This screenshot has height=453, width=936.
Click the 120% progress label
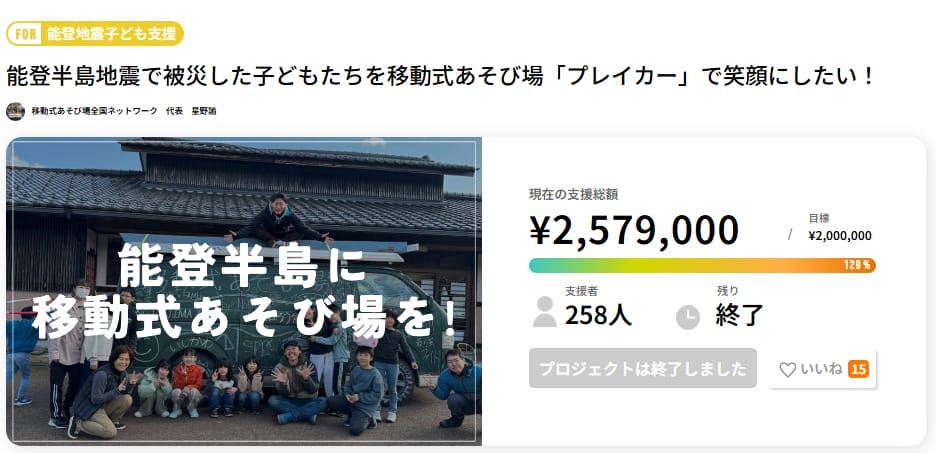(x=858, y=265)
